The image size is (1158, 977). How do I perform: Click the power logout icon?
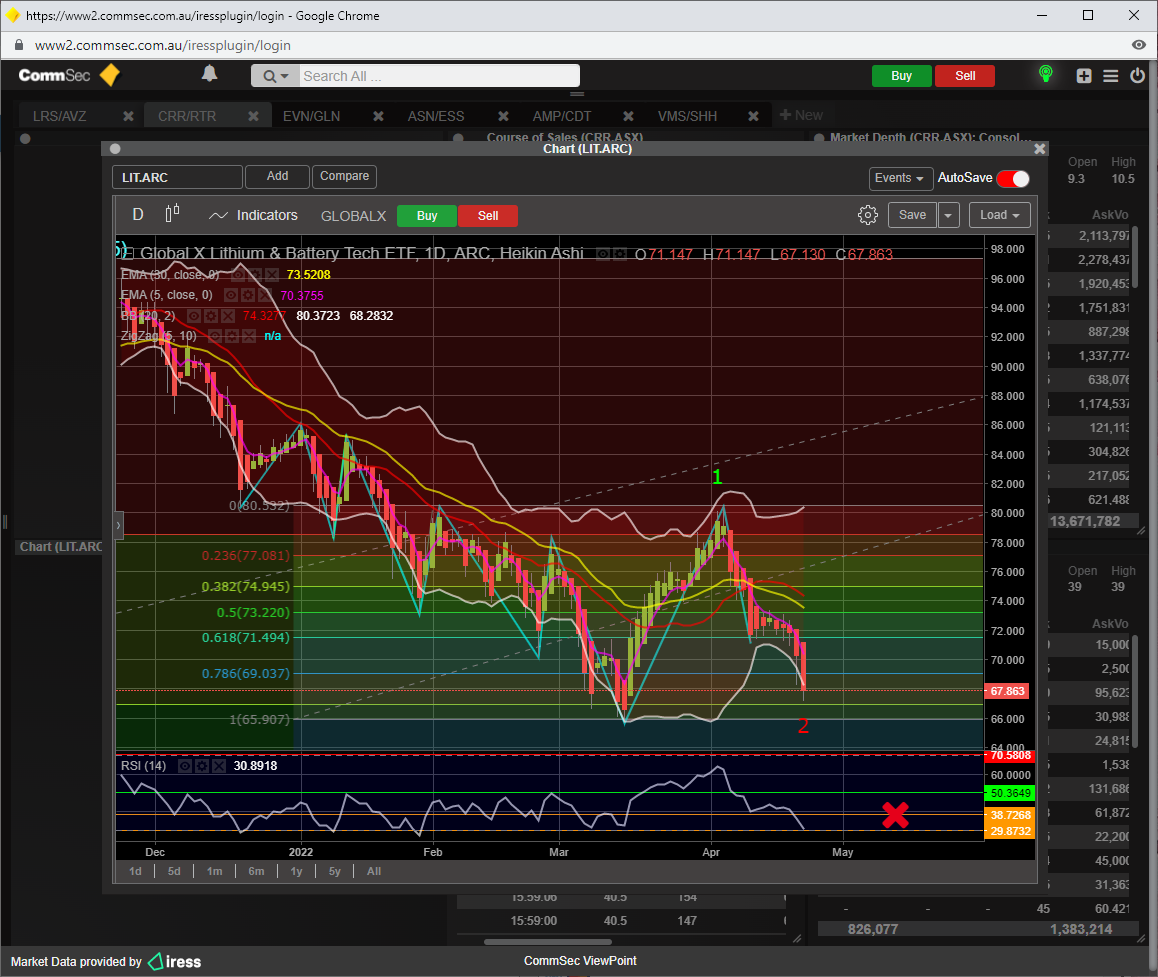(1137, 75)
